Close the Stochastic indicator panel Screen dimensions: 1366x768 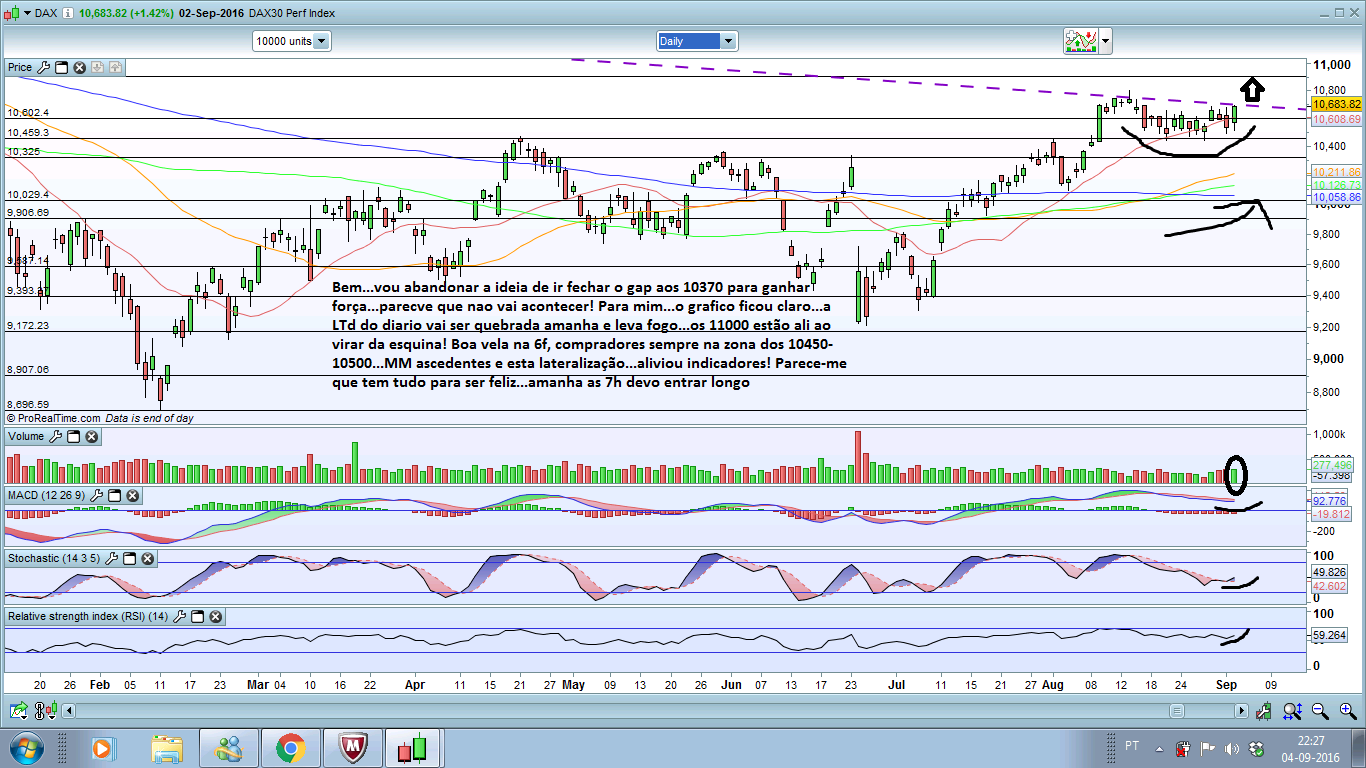(148, 557)
